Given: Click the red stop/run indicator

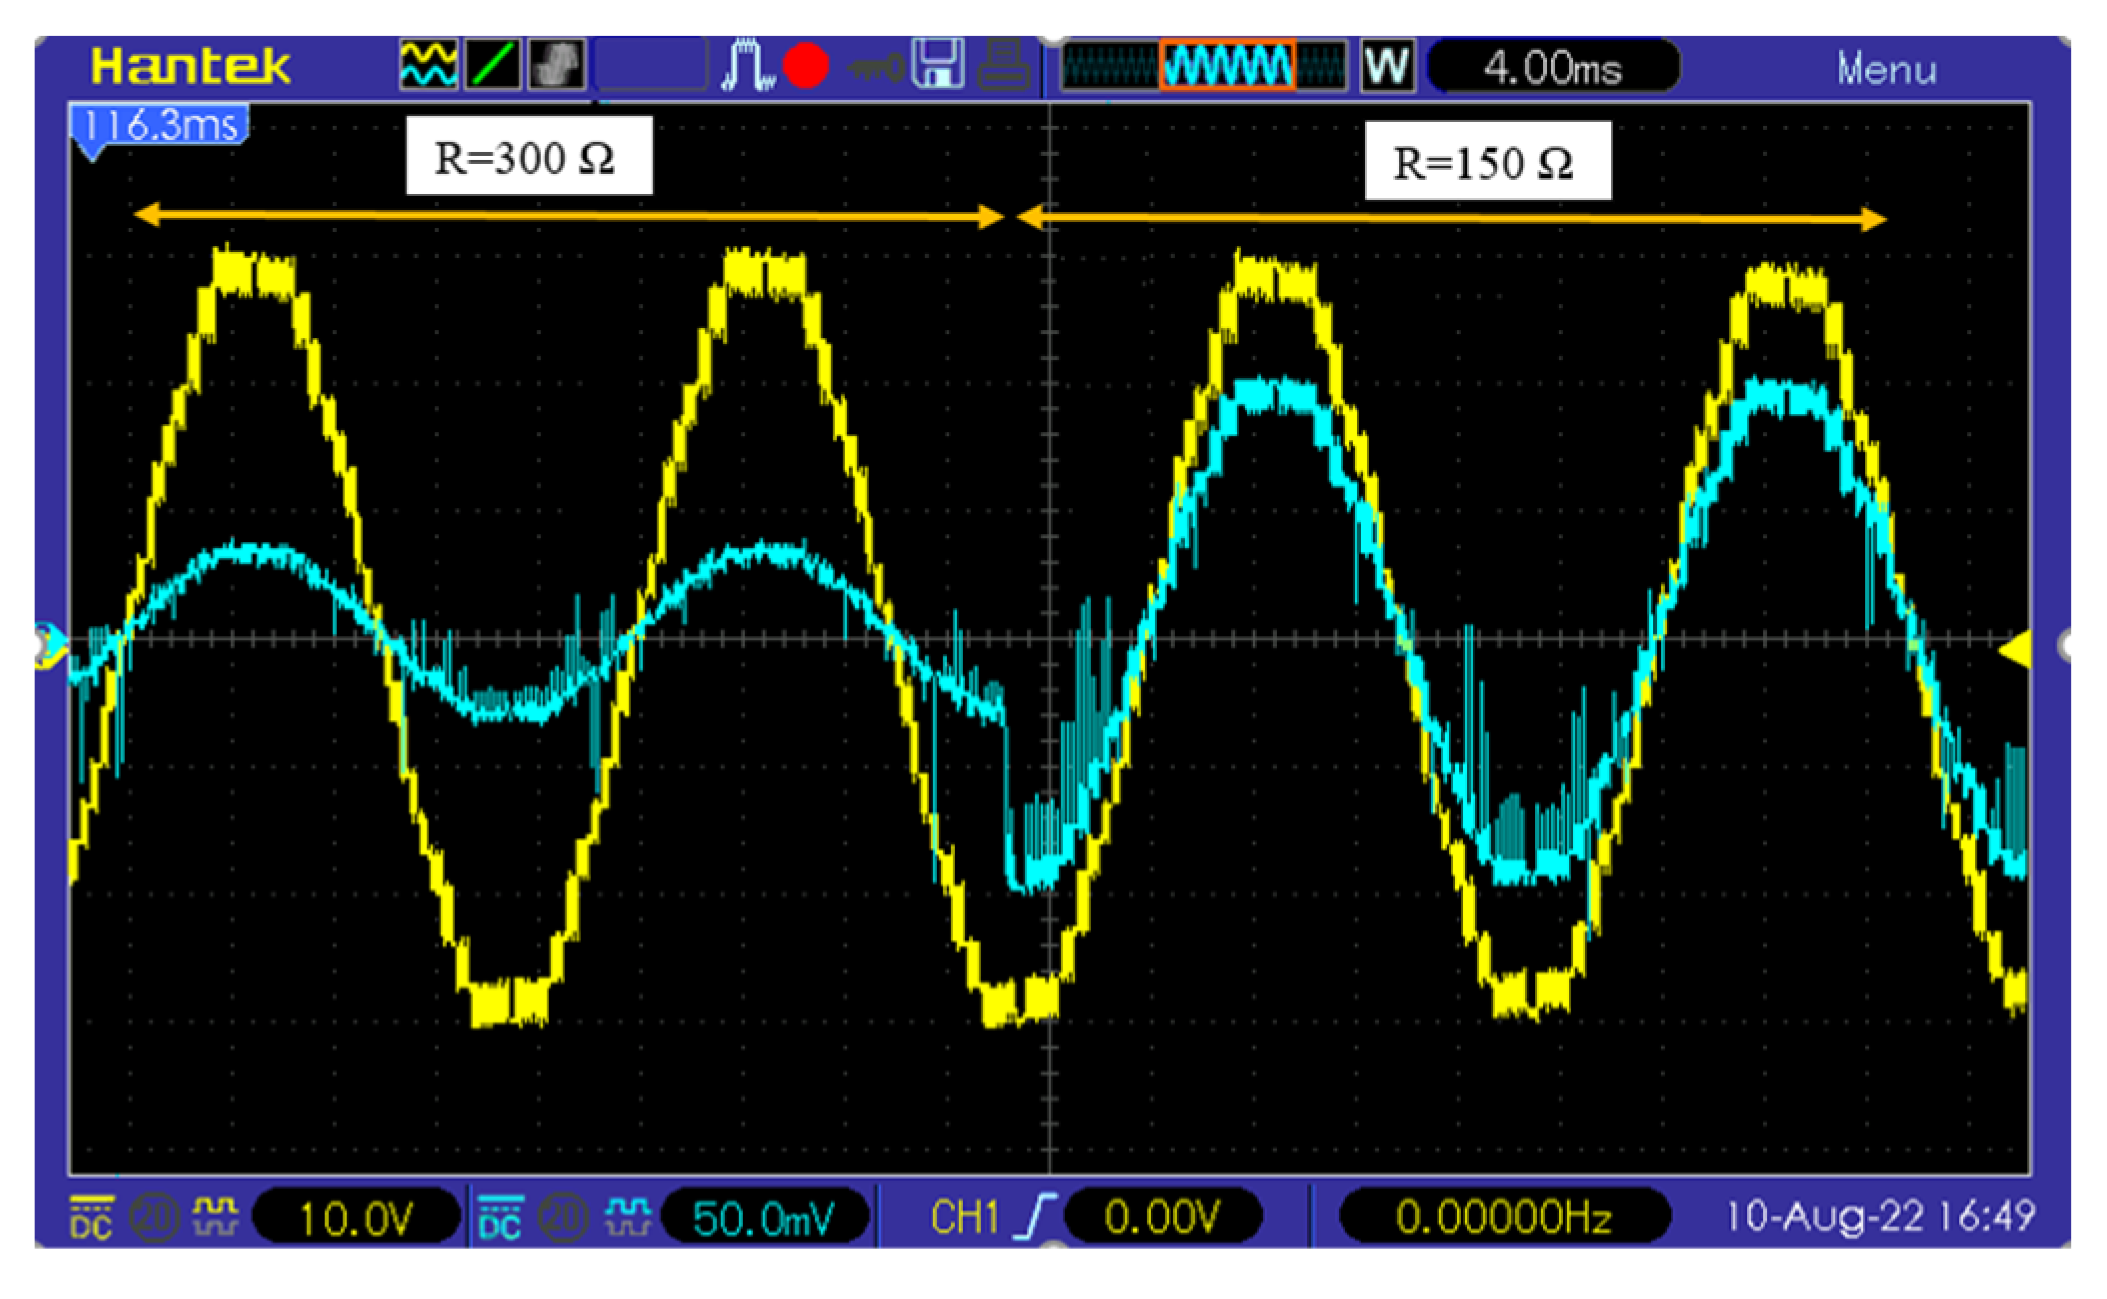Looking at the screenshot, I should click(x=806, y=66).
